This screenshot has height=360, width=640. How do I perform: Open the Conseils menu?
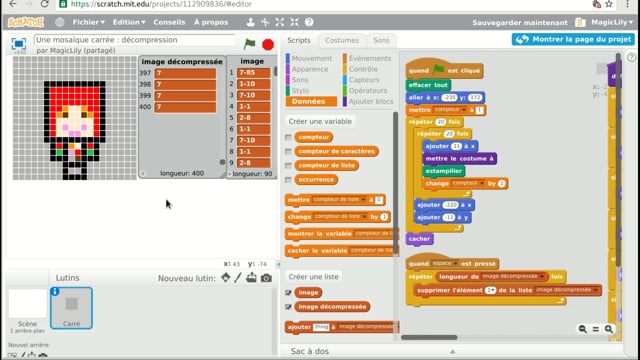(x=169, y=22)
